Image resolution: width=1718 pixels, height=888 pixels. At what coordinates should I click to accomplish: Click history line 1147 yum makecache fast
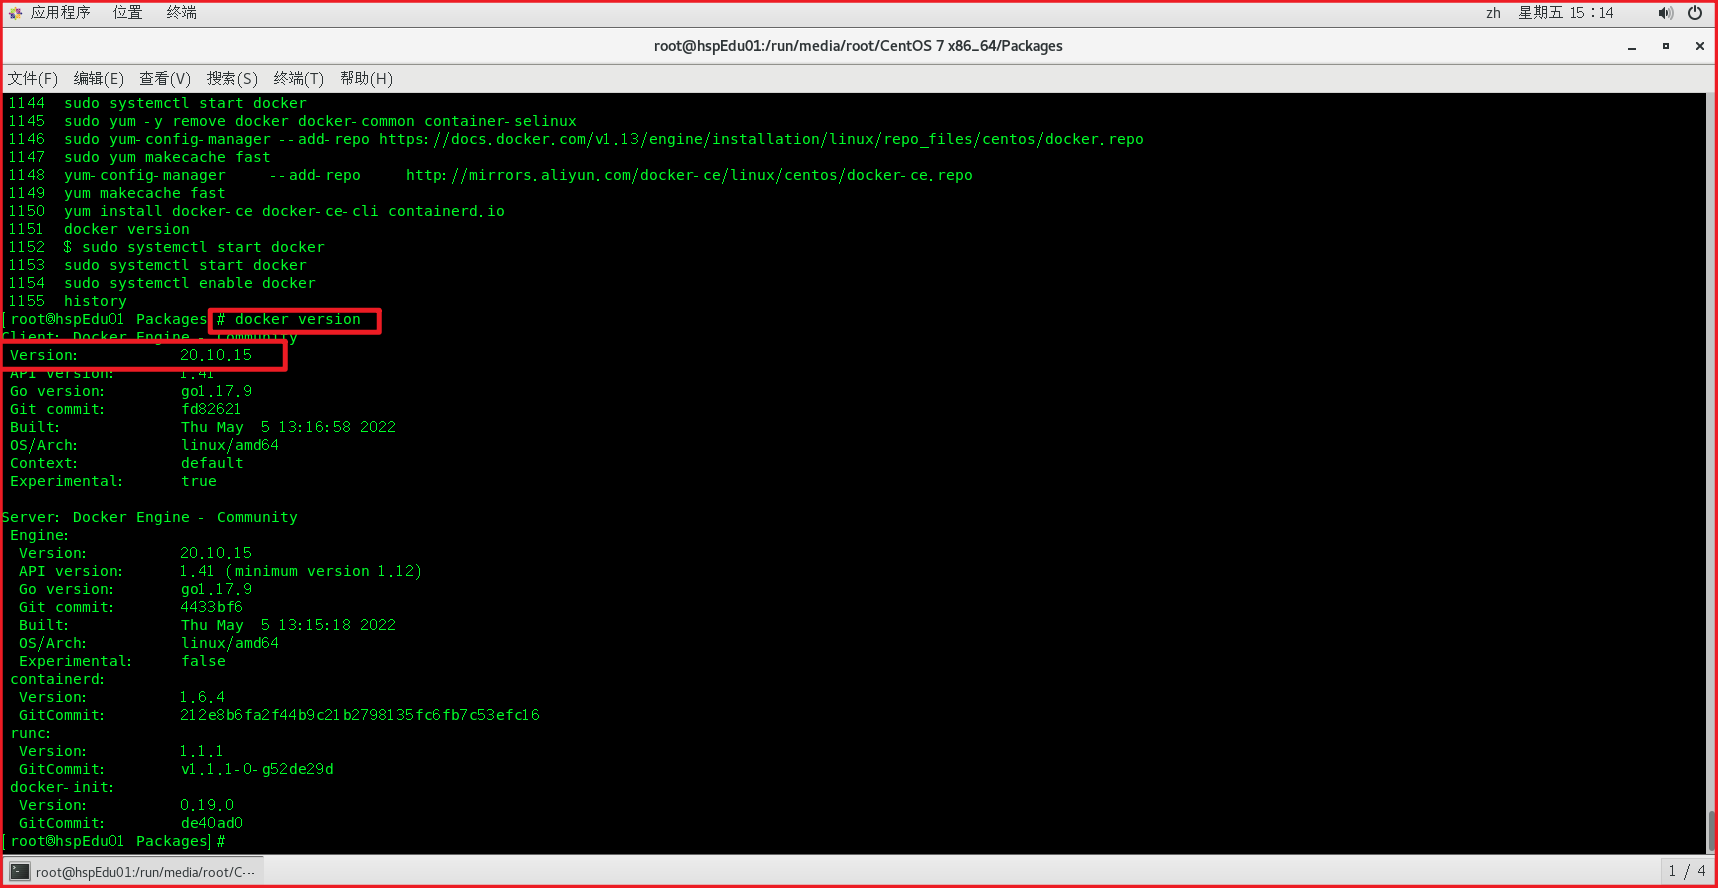pyautogui.click(x=139, y=158)
